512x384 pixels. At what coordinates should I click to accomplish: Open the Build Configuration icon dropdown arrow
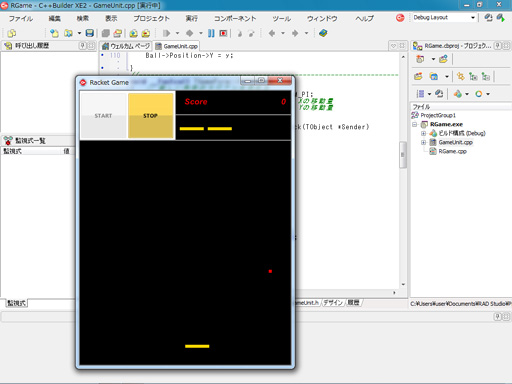point(467,94)
